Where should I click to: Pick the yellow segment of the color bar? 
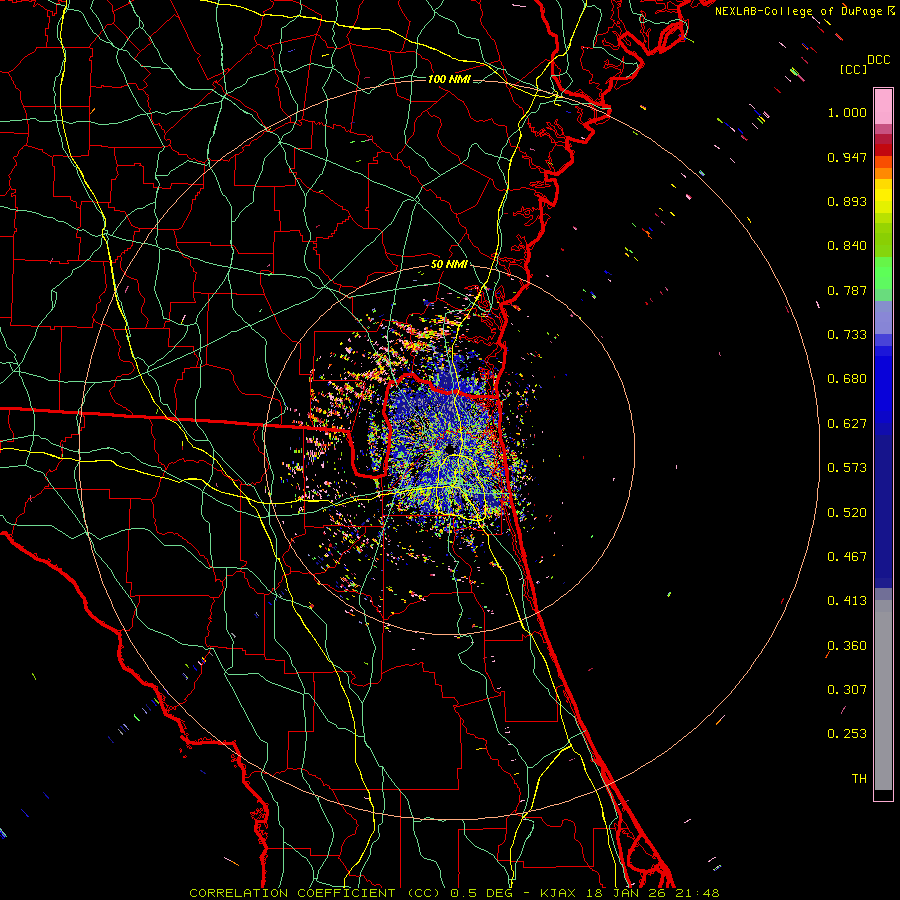[x=883, y=196]
